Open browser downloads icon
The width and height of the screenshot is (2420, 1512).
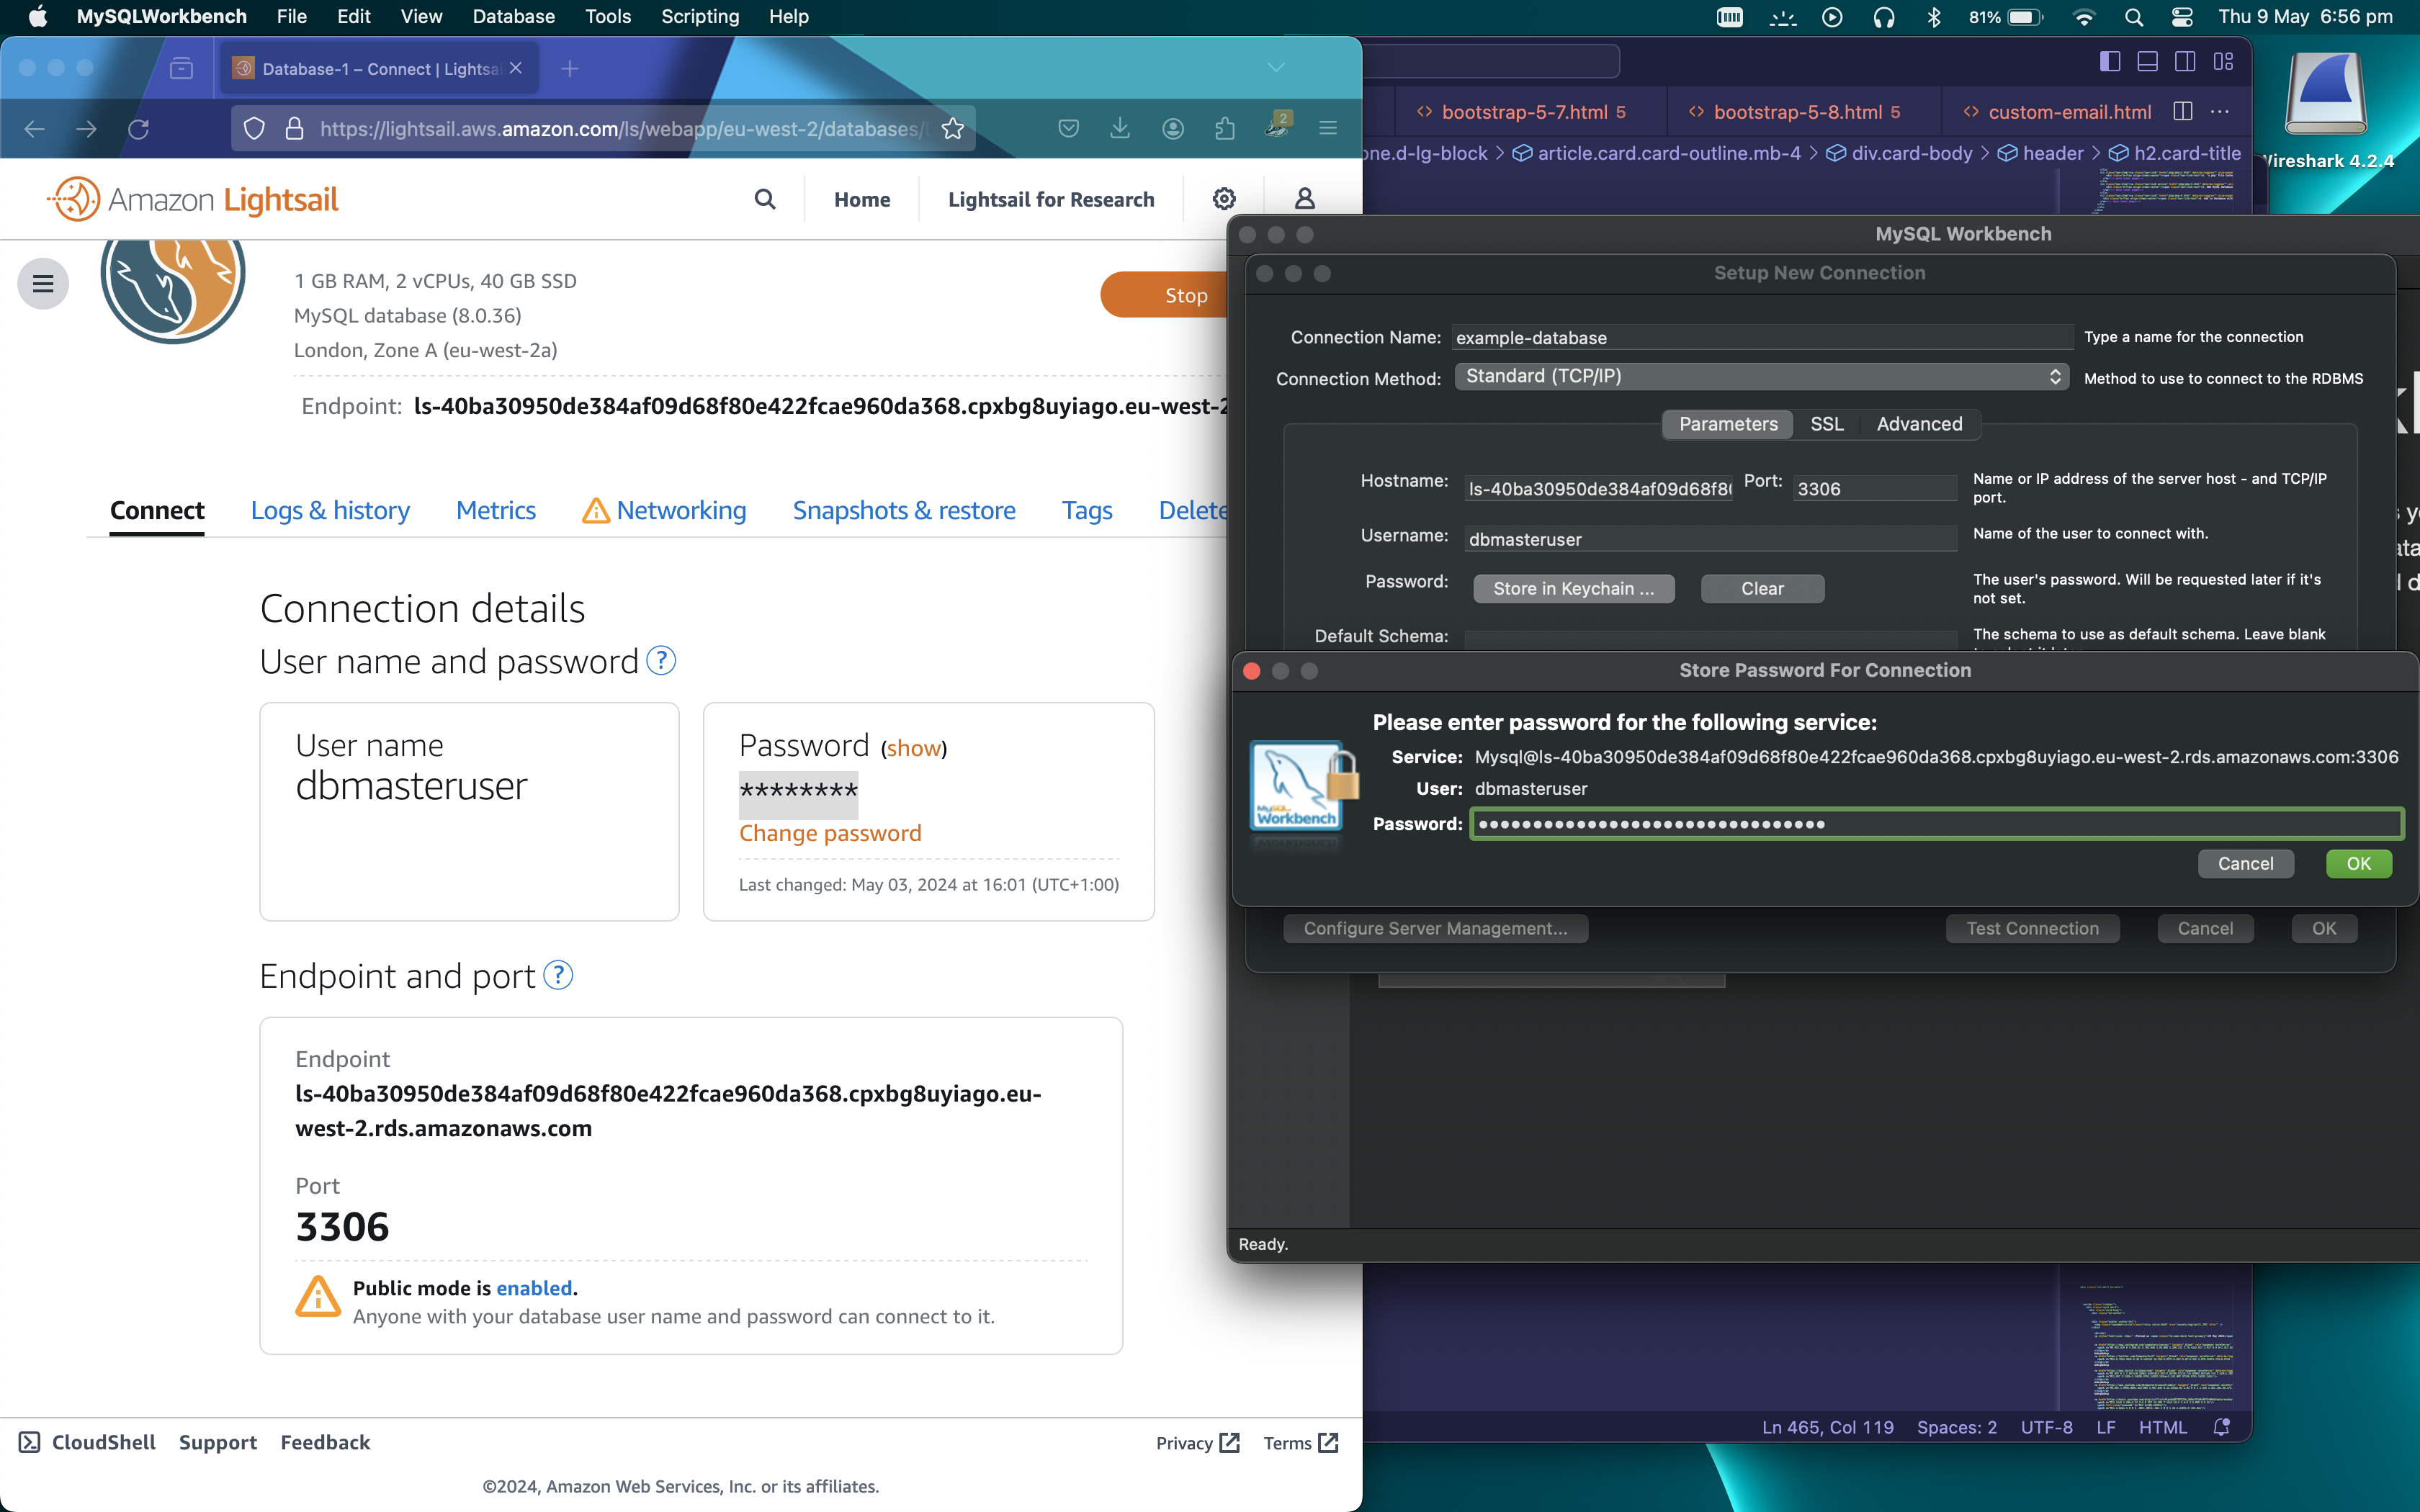1120,128
